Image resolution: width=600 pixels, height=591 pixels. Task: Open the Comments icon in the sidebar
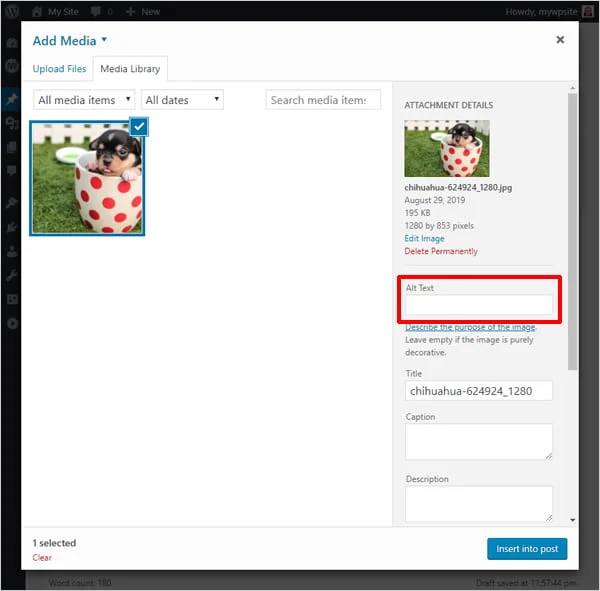point(12,170)
